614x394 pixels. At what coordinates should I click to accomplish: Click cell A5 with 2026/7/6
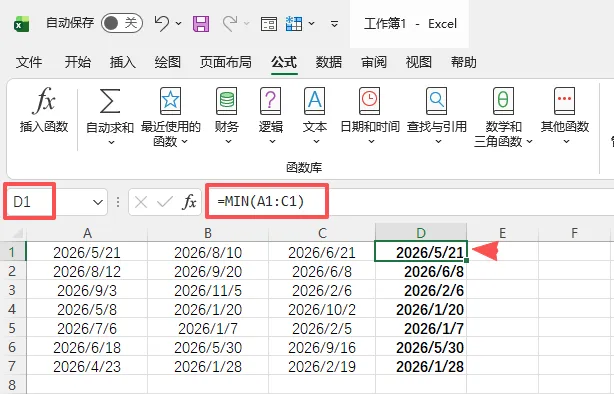click(87, 328)
